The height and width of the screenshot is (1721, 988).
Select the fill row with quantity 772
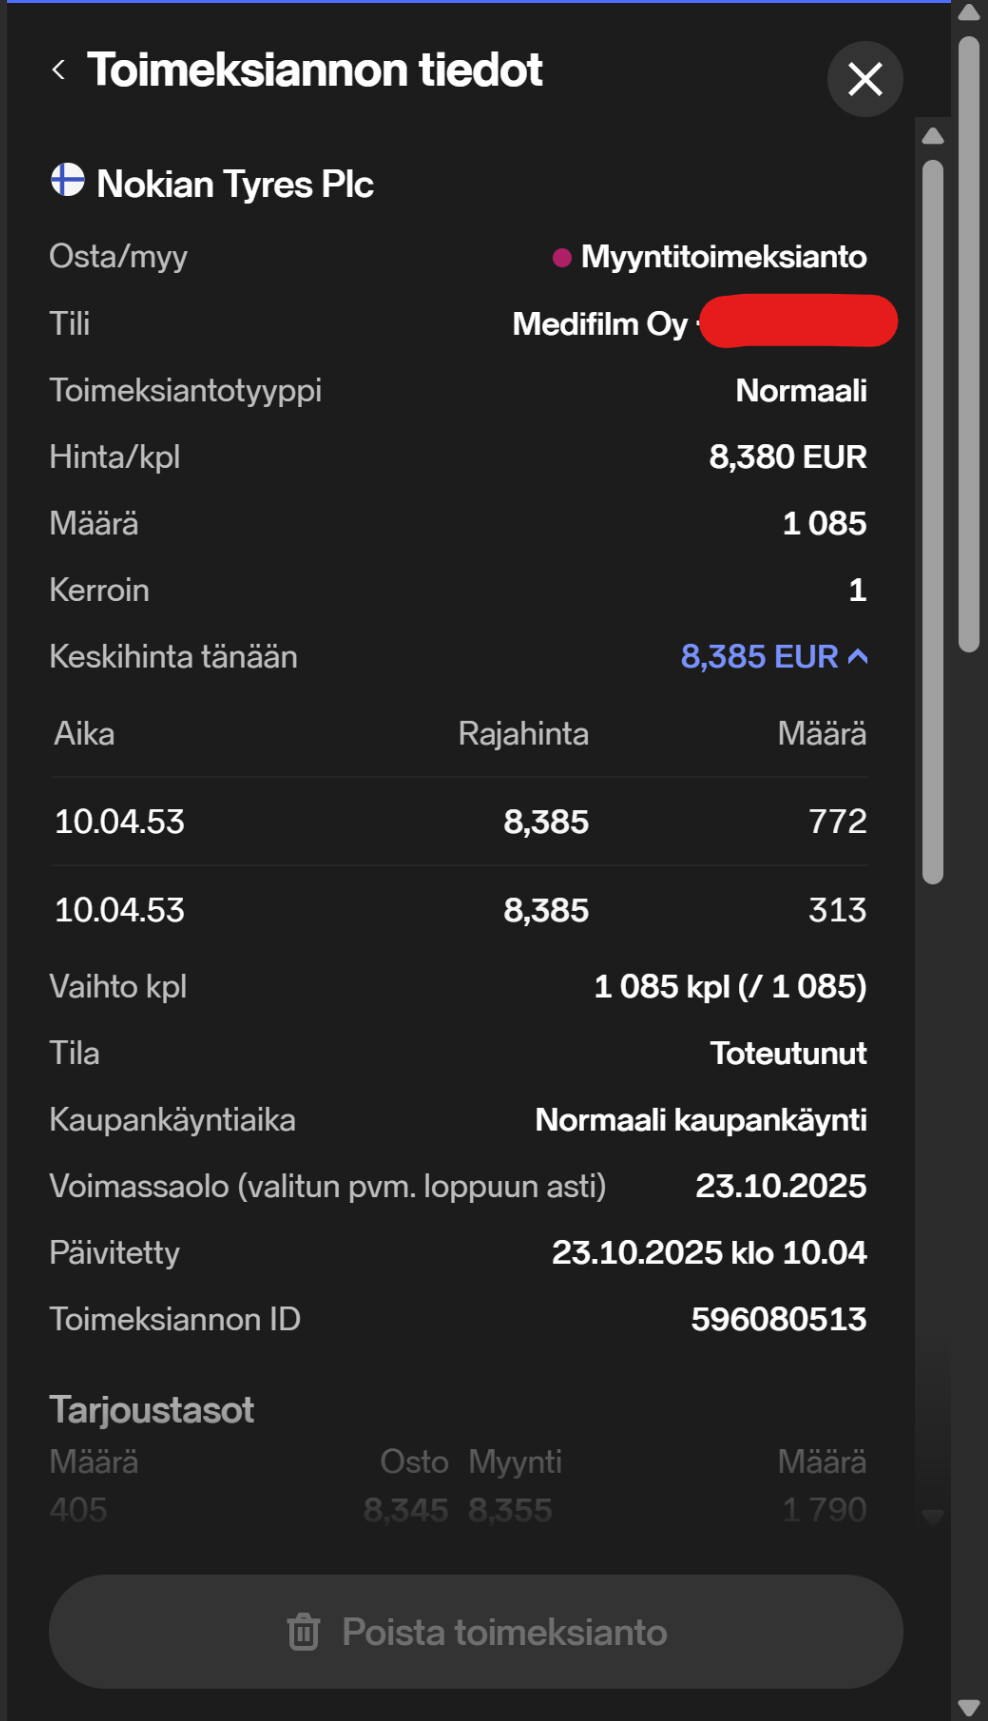(x=460, y=822)
